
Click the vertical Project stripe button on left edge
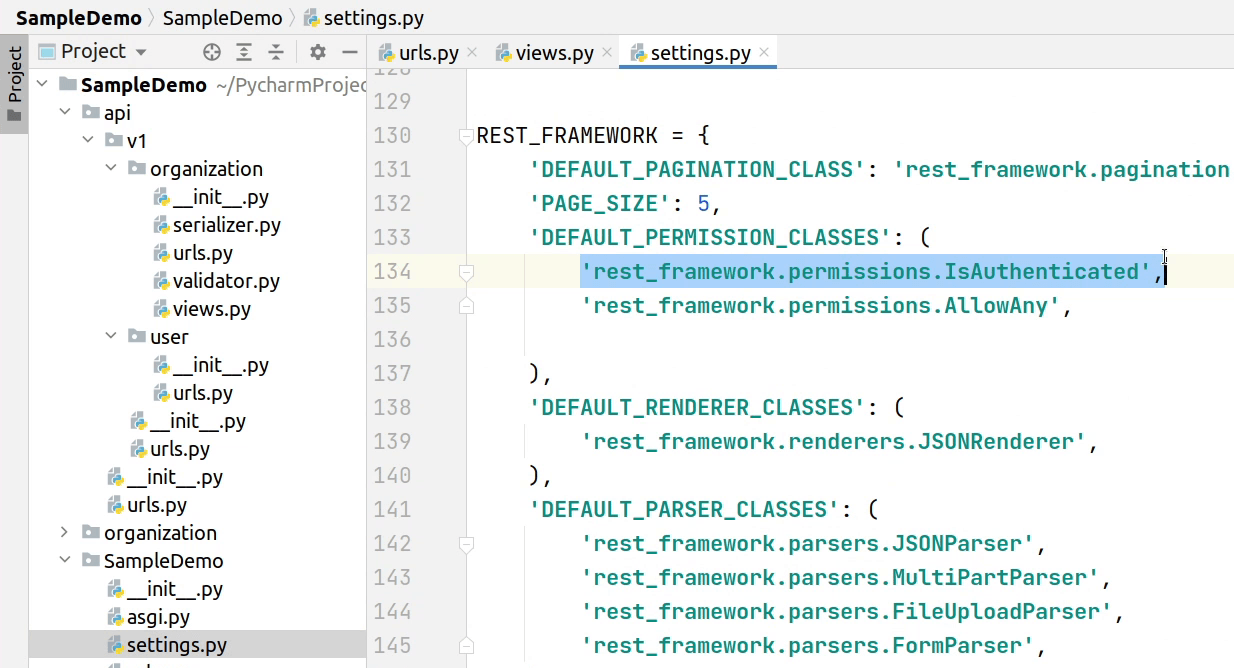(13, 70)
